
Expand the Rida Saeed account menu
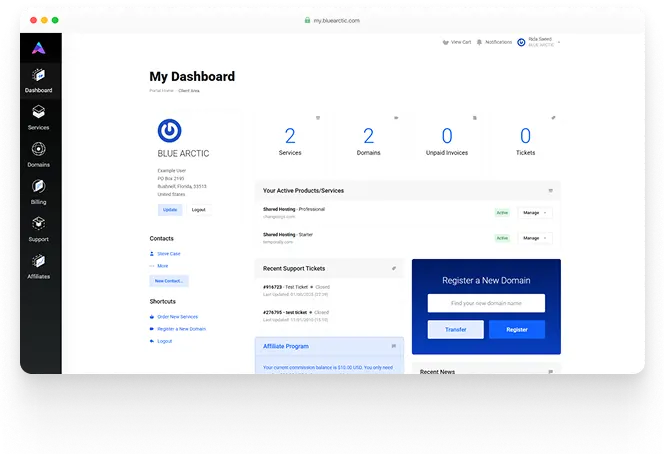(x=539, y=42)
